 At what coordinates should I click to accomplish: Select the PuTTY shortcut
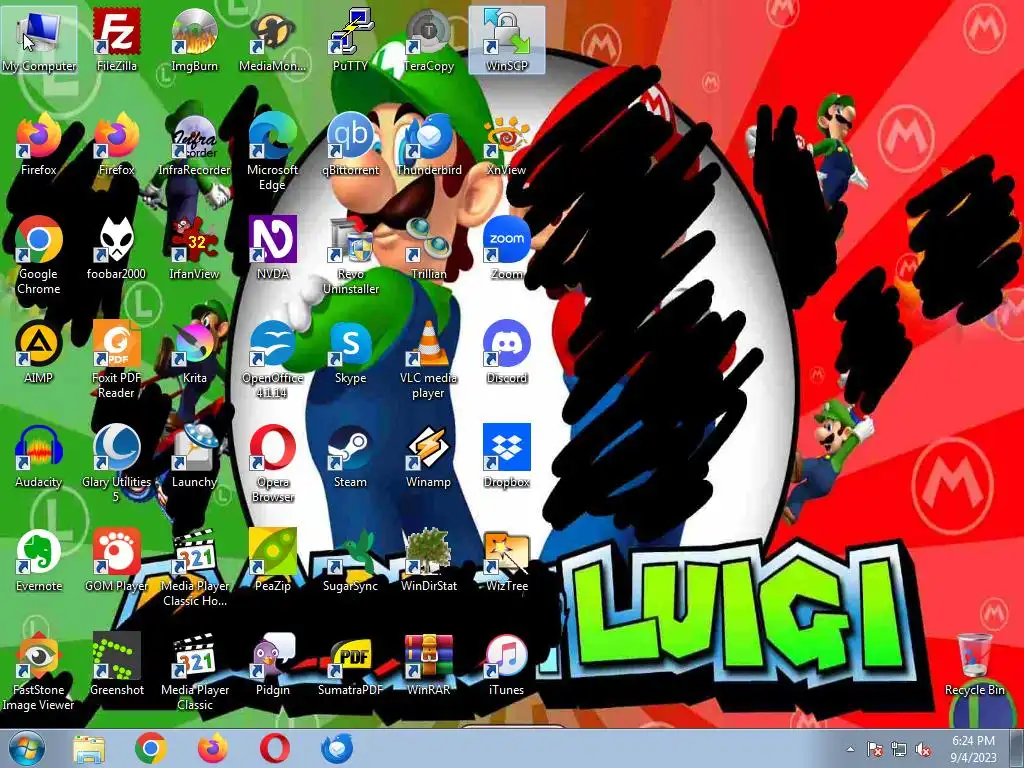click(x=350, y=40)
